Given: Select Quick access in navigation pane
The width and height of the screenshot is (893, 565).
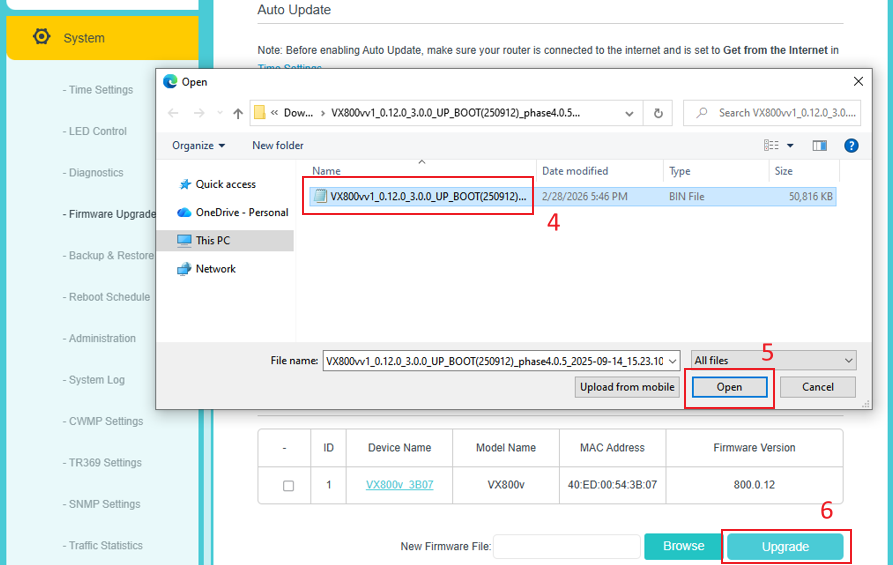Looking at the screenshot, I should (226, 185).
